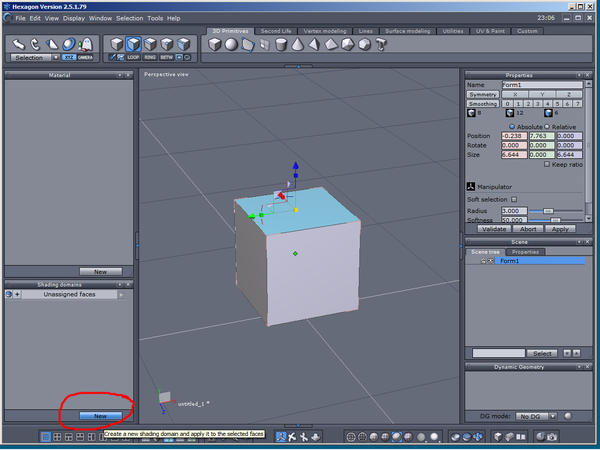This screenshot has width=600, height=450.
Task: Toggle X symmetry button
Action: point(515,95)
